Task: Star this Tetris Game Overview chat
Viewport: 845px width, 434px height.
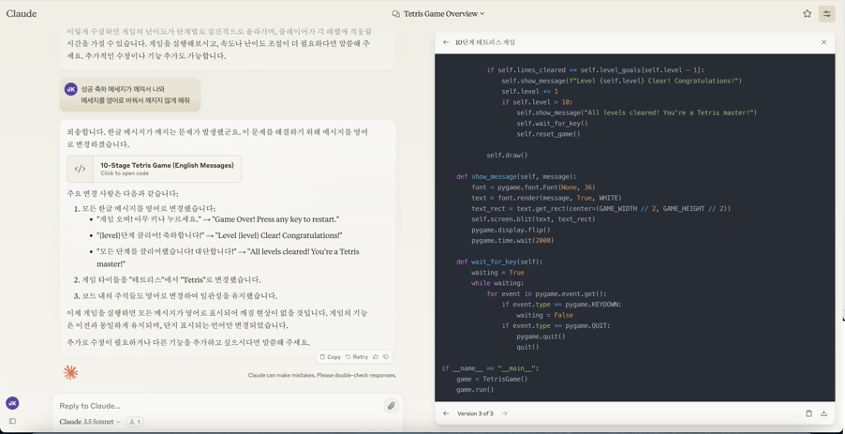Action: (x=807, y=14)
